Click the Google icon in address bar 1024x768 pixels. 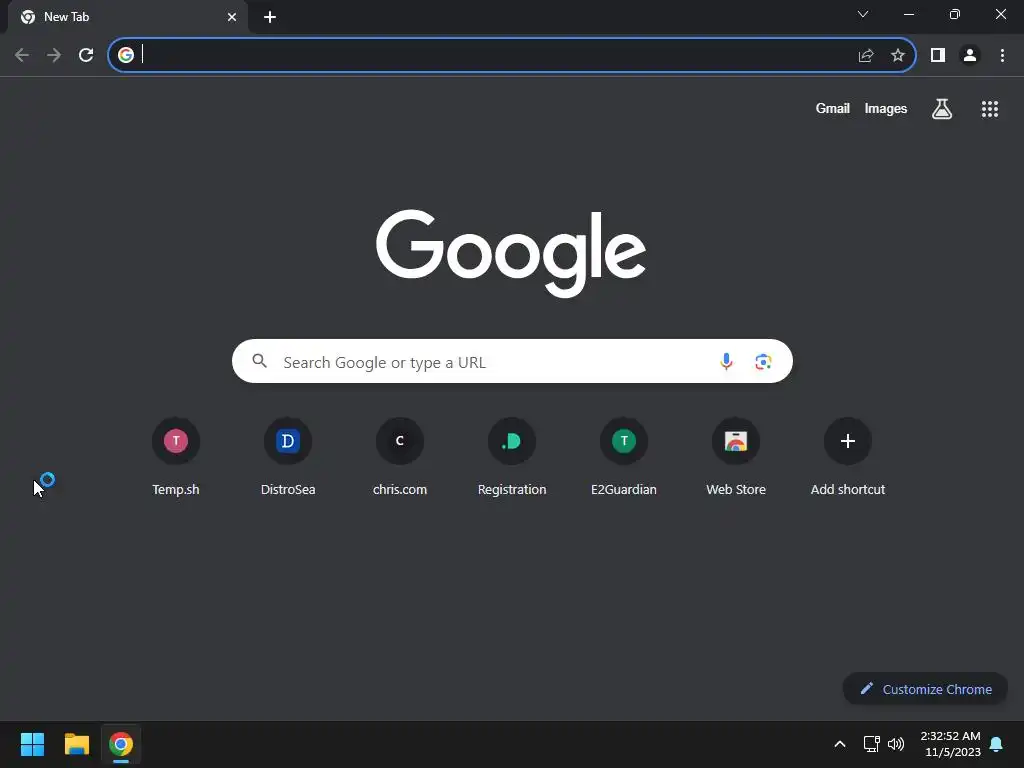click(126, 55)
